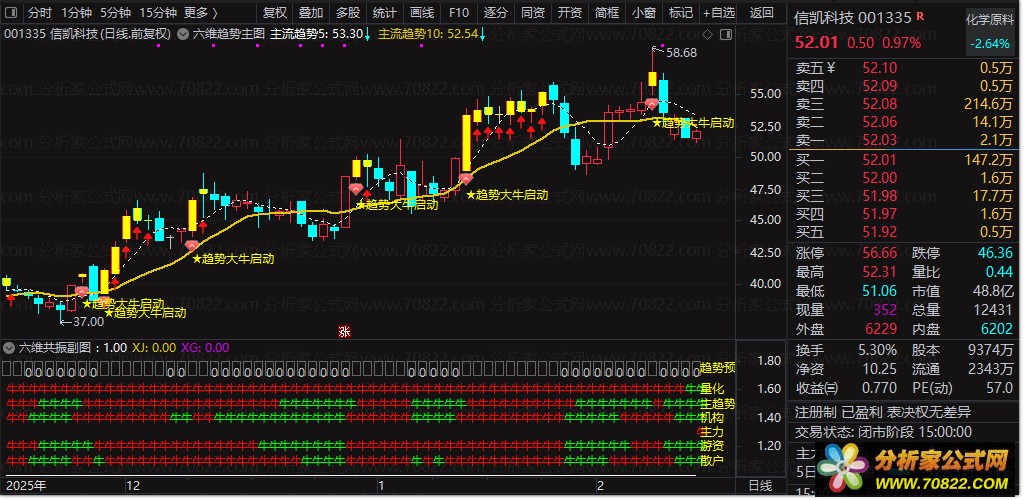Screen dimensions: 1025x500
Task: Click the PE(动) 57.0 value
Action: click(x=1000, y=388)
